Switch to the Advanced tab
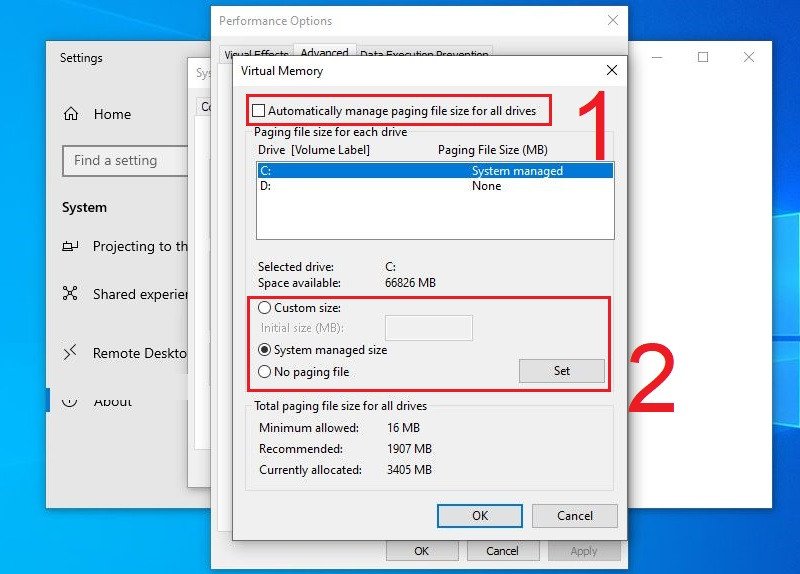 coord(324,54)
